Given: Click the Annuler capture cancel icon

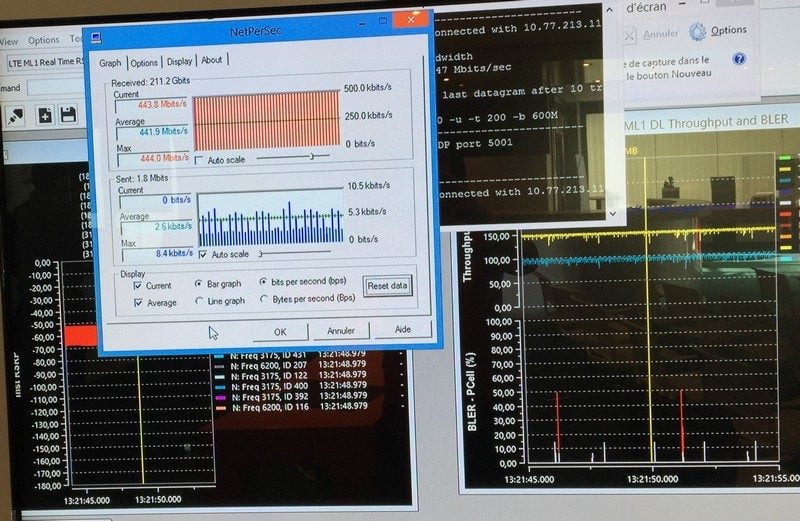Looking at the screenshot, I should tap(630, 36).
